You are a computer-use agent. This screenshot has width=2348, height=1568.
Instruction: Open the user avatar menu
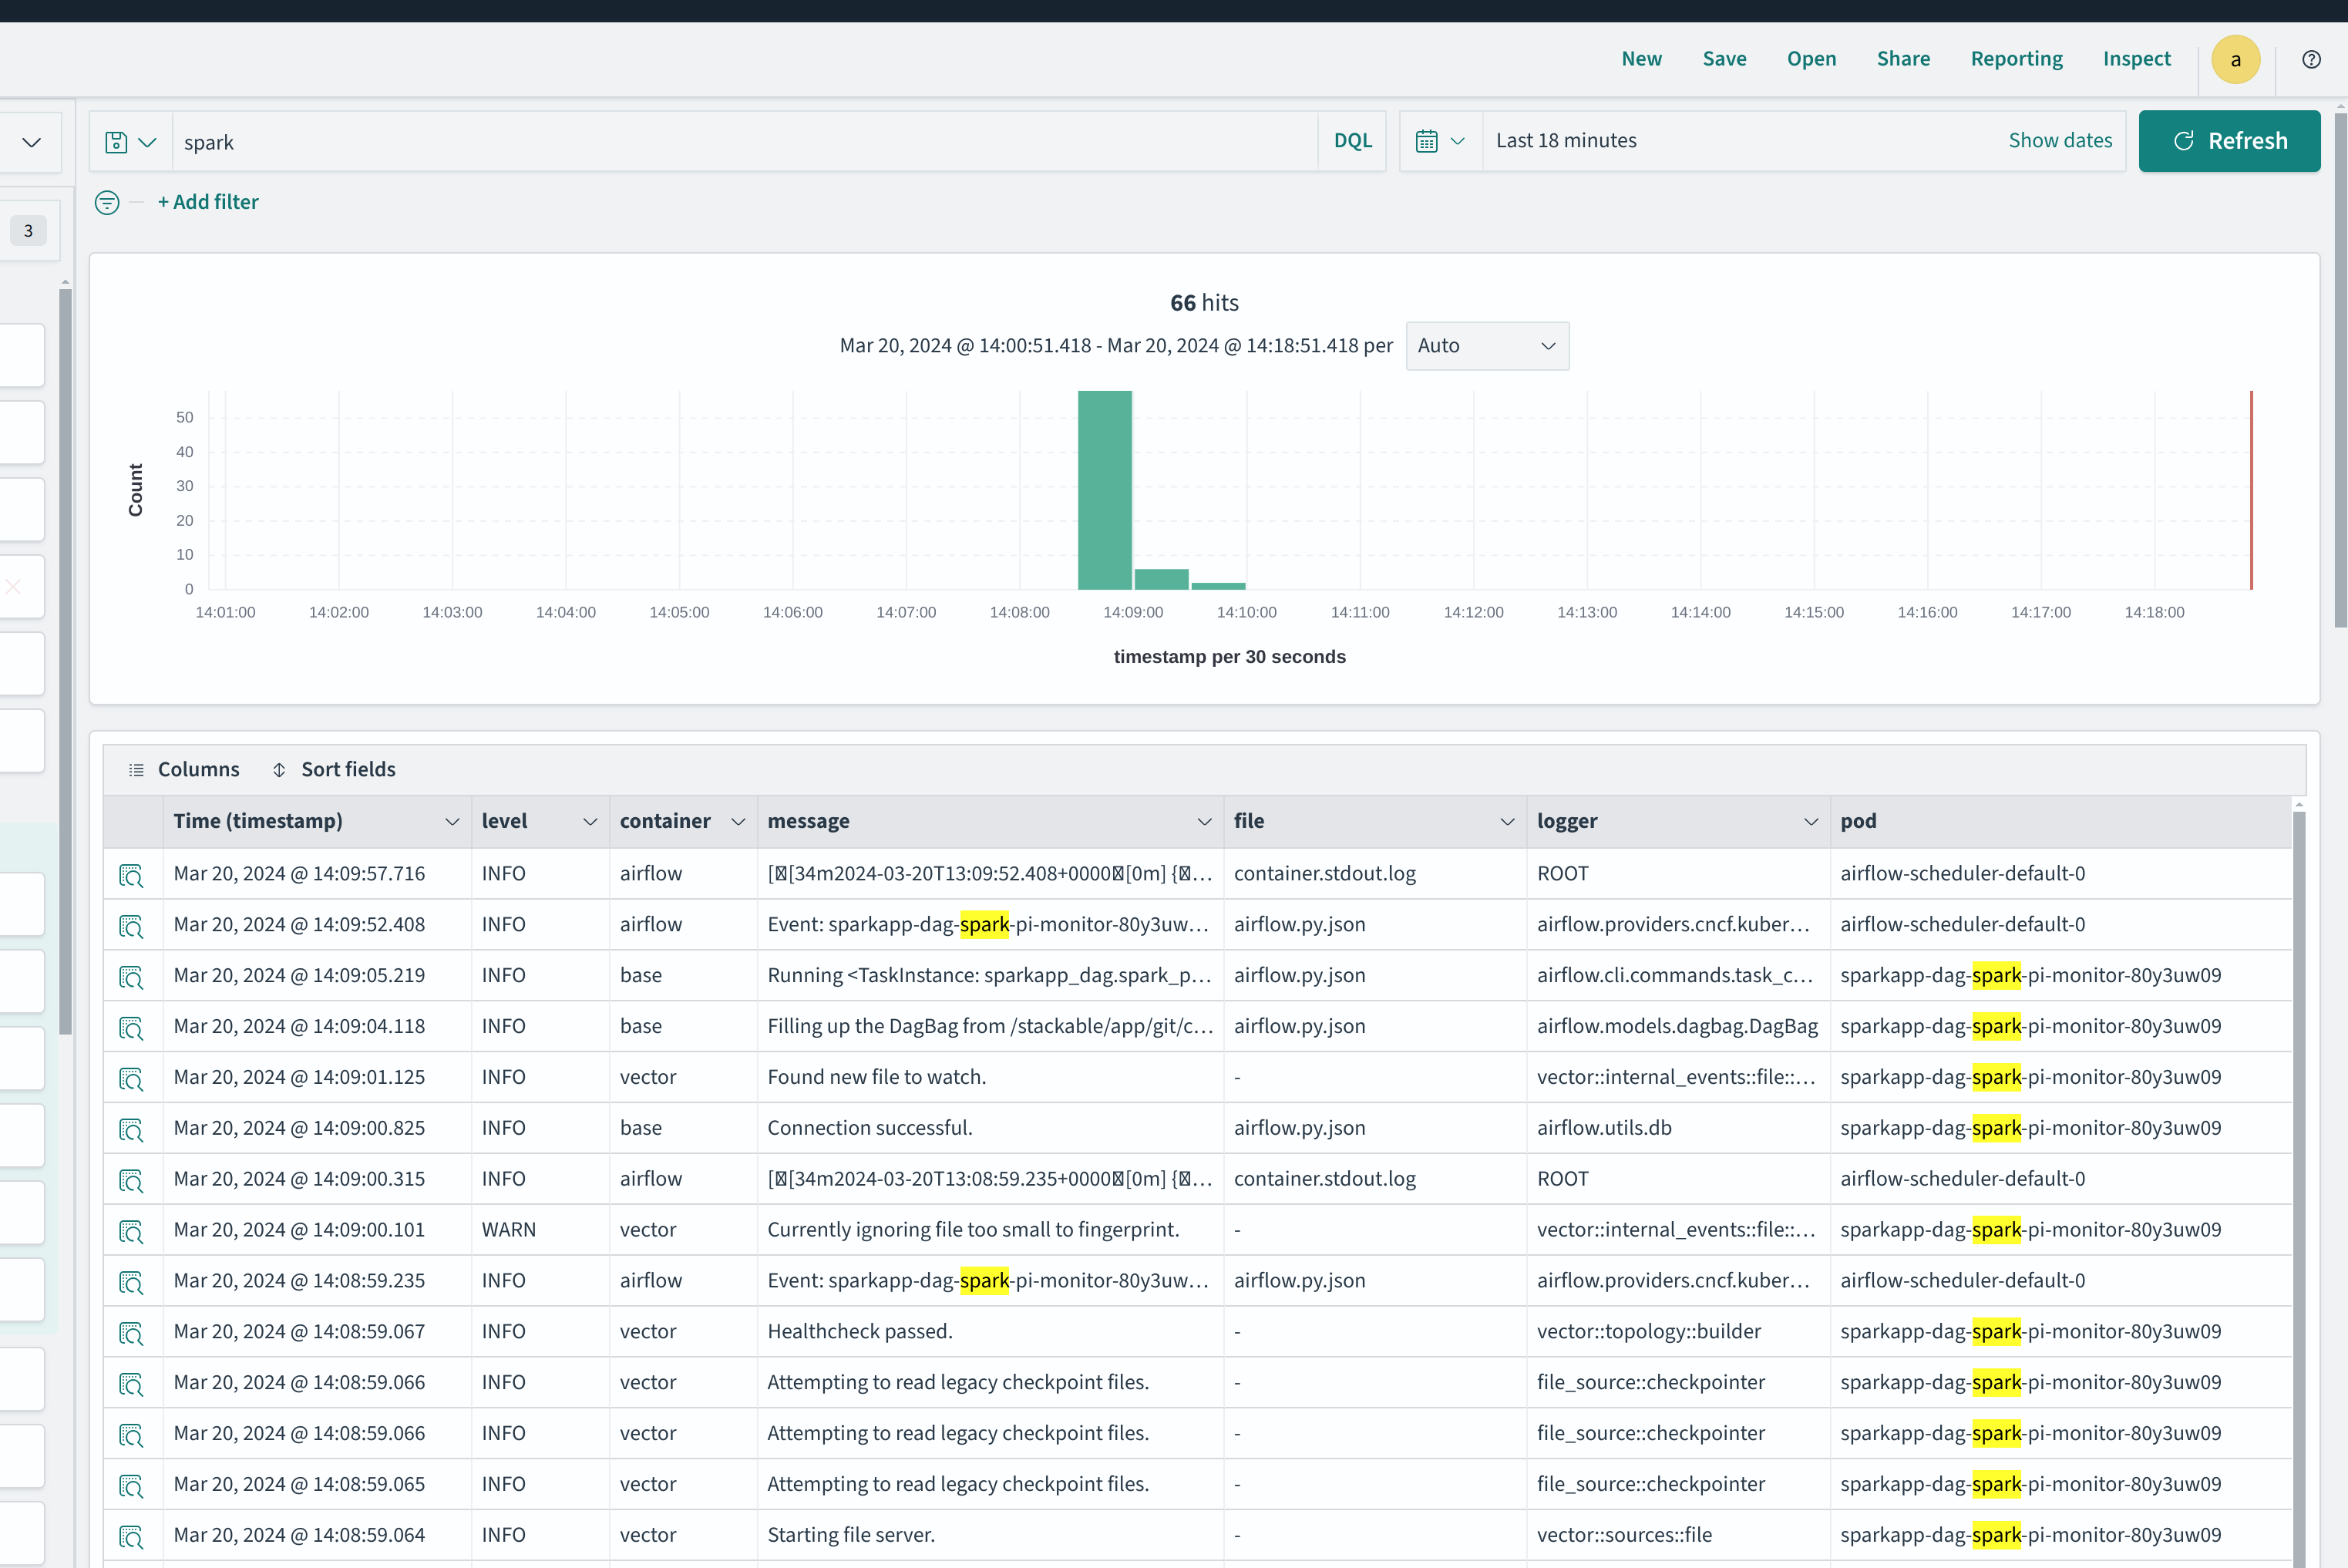tap(2236, 59)
